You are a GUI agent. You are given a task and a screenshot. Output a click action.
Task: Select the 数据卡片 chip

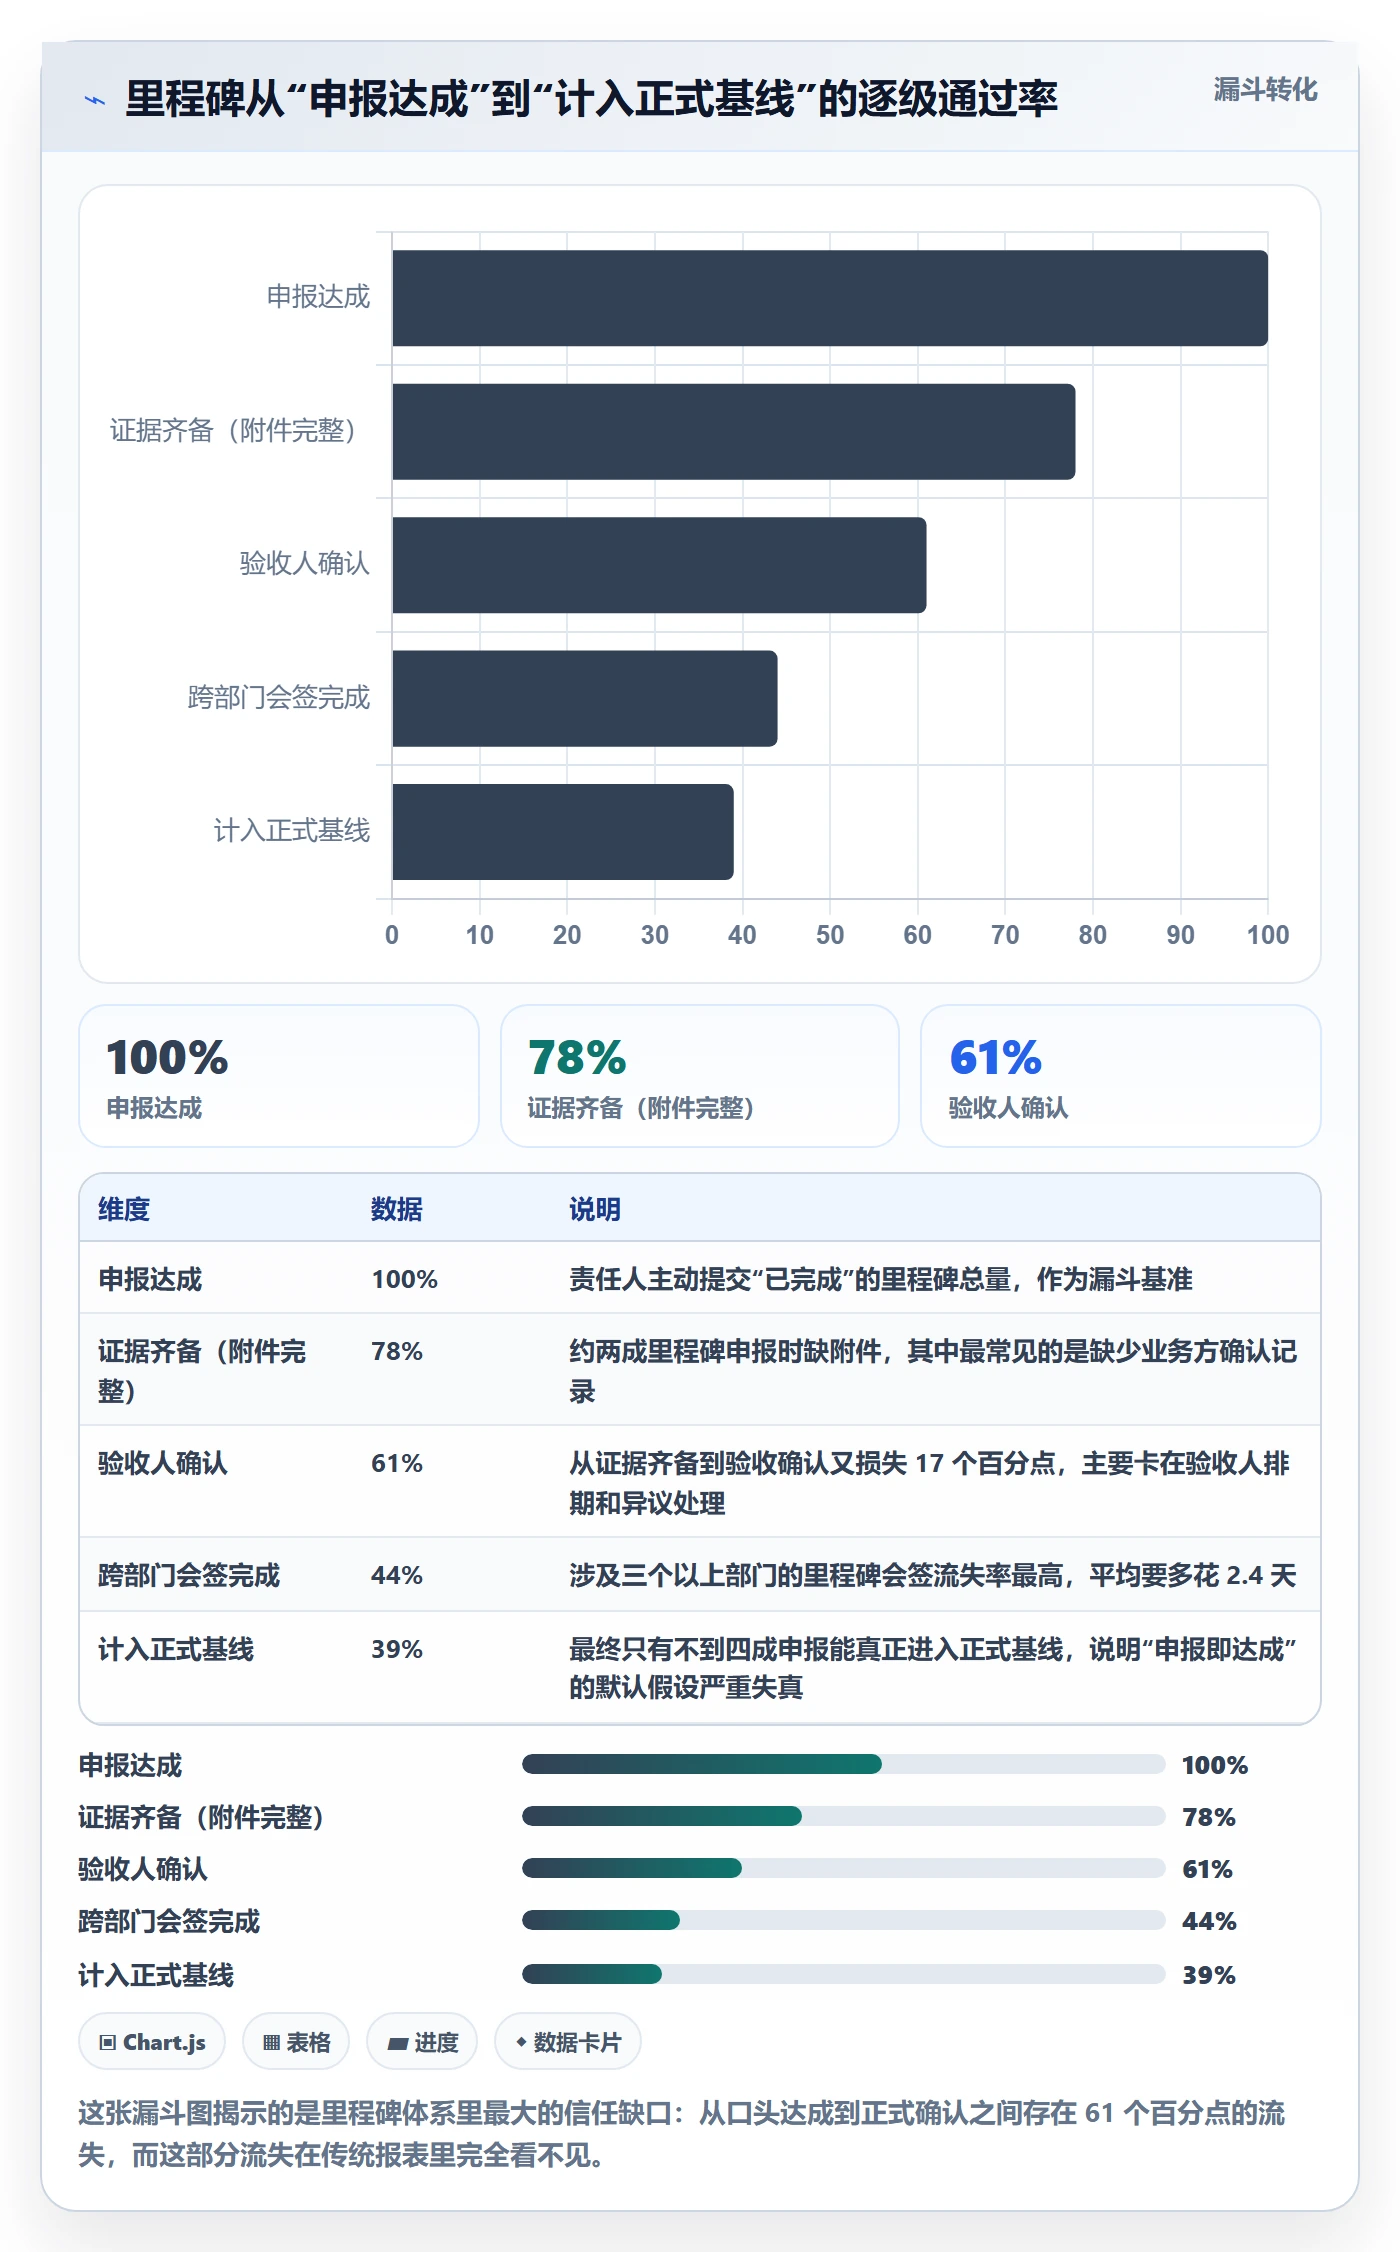(568, 2042)
